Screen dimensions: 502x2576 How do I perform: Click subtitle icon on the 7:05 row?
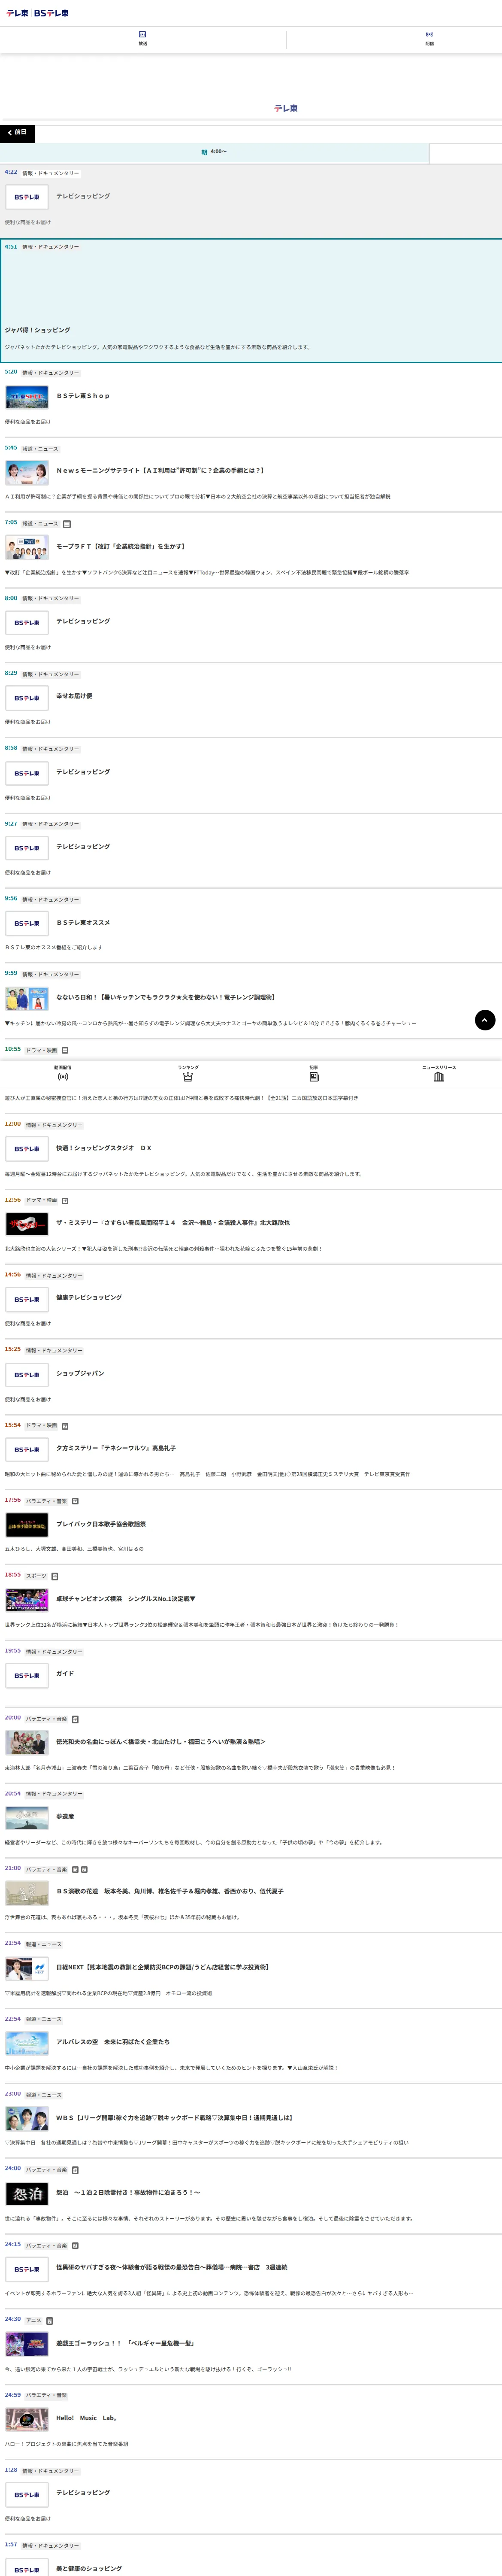[67, 524]
